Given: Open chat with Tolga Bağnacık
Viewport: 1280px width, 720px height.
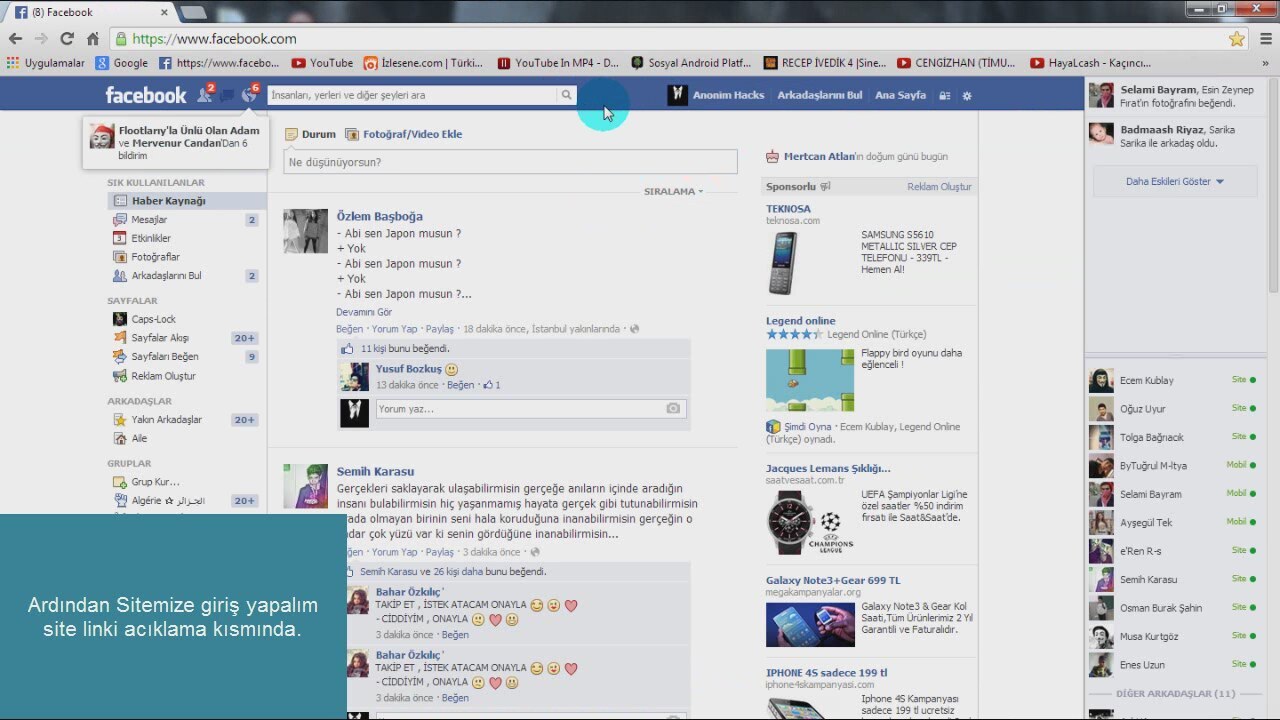Looking at the screenshot, I should pos(1173,437).
